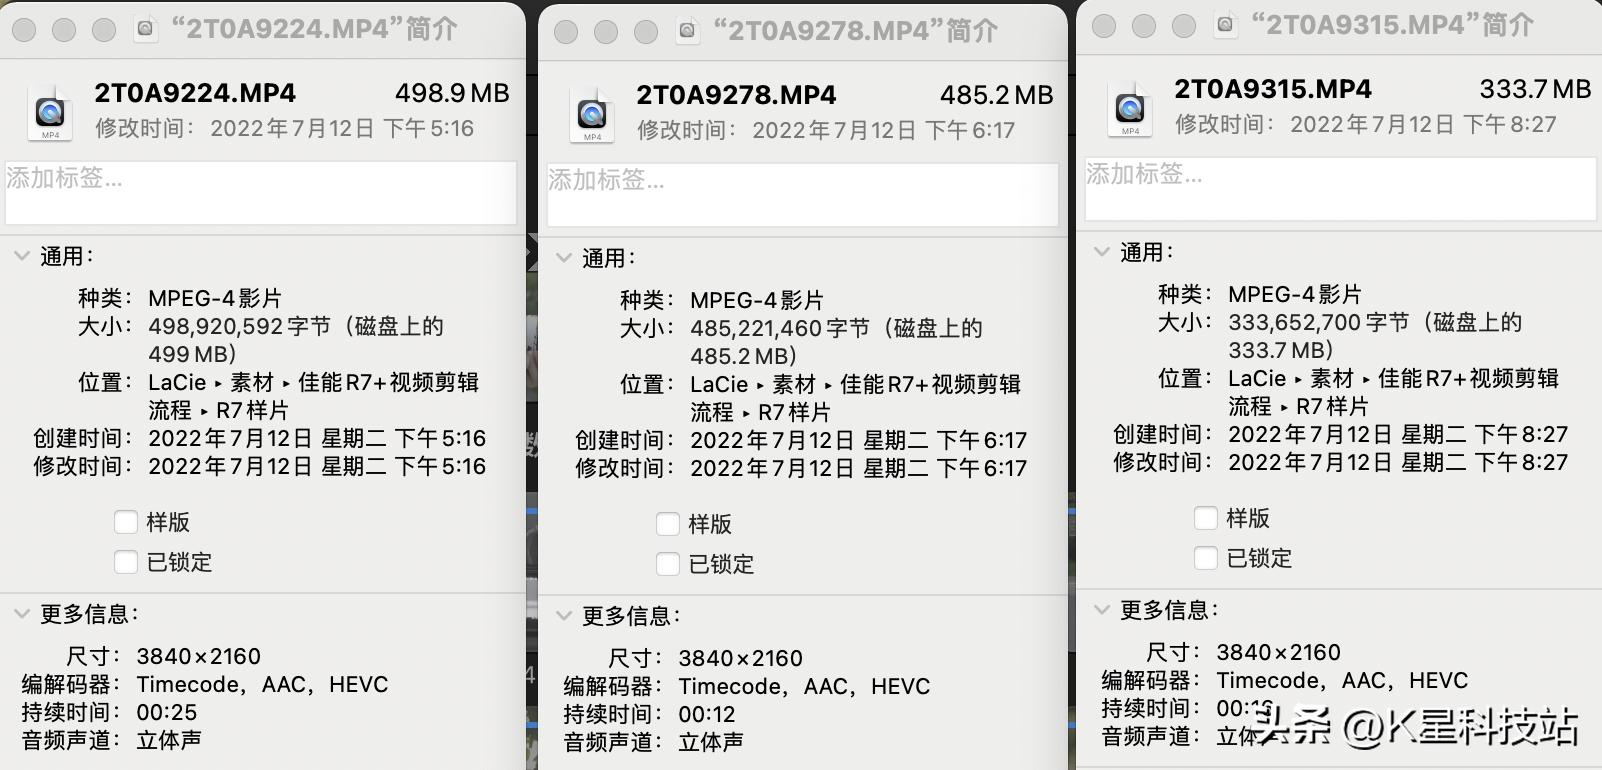The width and height of the screenshot is (1602, 770).
Task: Click codec text in 2T0A9224.MP4 window
Action: tap(263, 685)
